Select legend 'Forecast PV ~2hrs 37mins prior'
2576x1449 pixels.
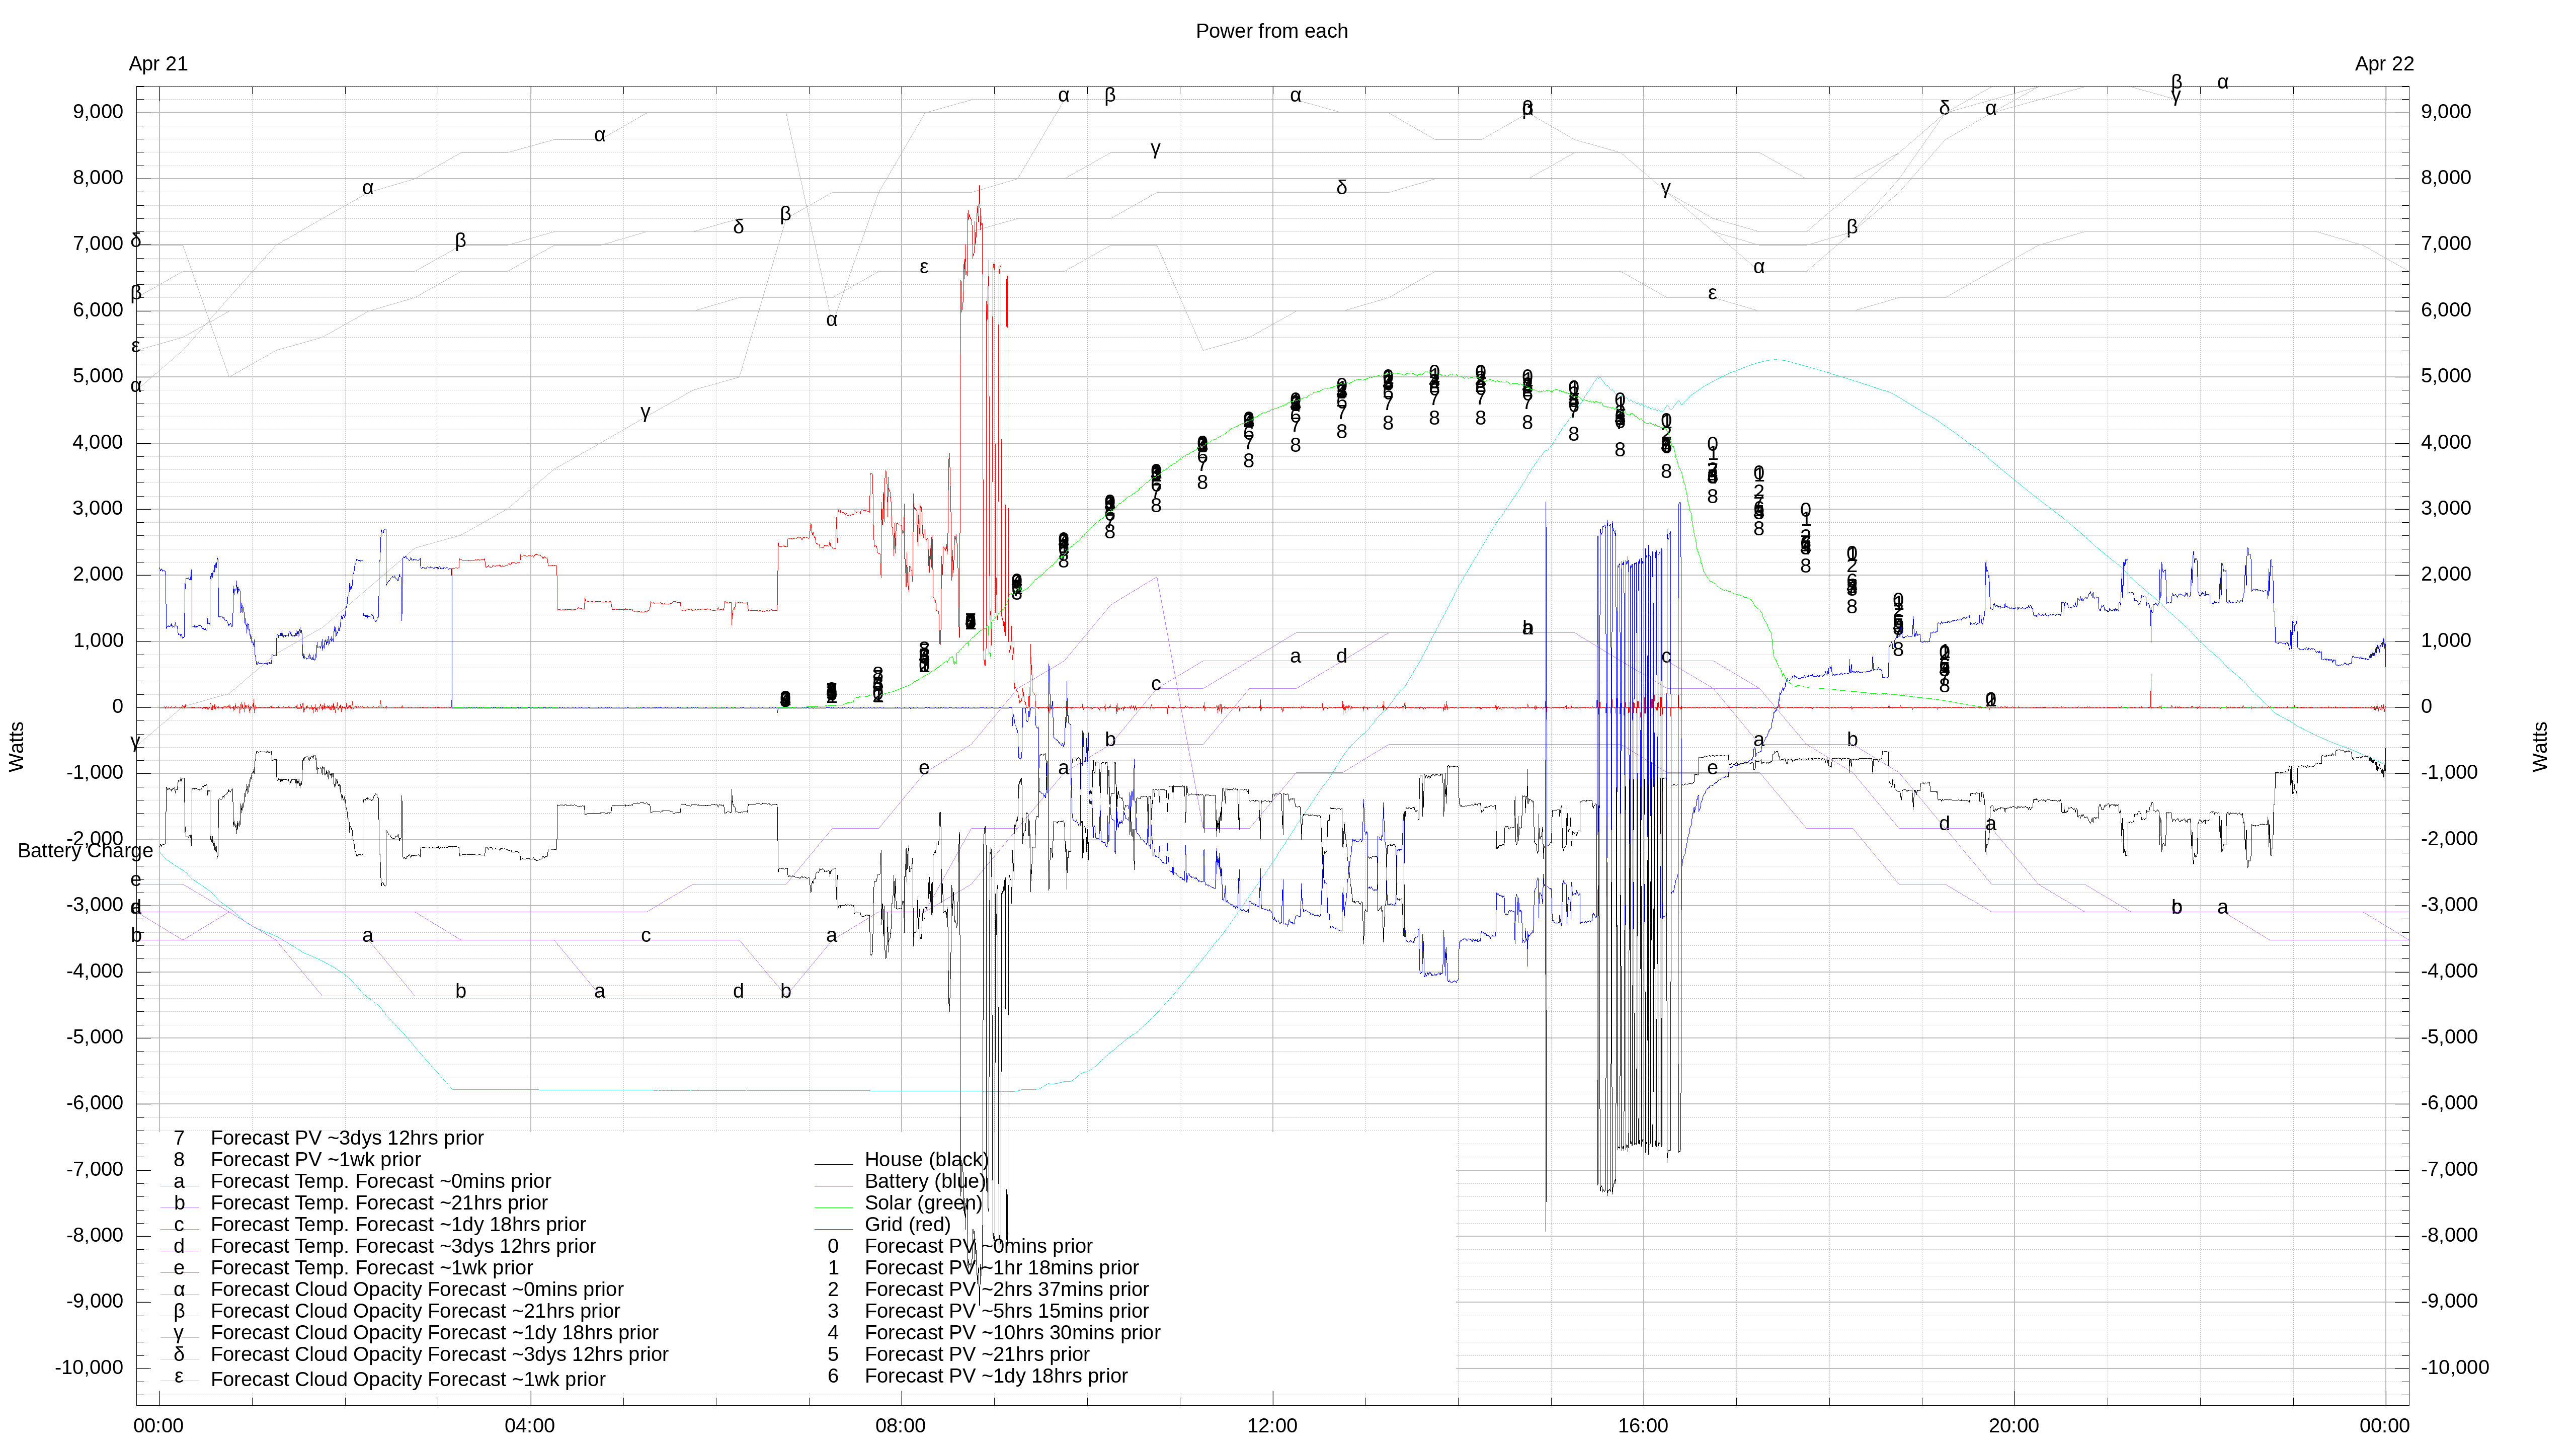click(1006, 1290)
